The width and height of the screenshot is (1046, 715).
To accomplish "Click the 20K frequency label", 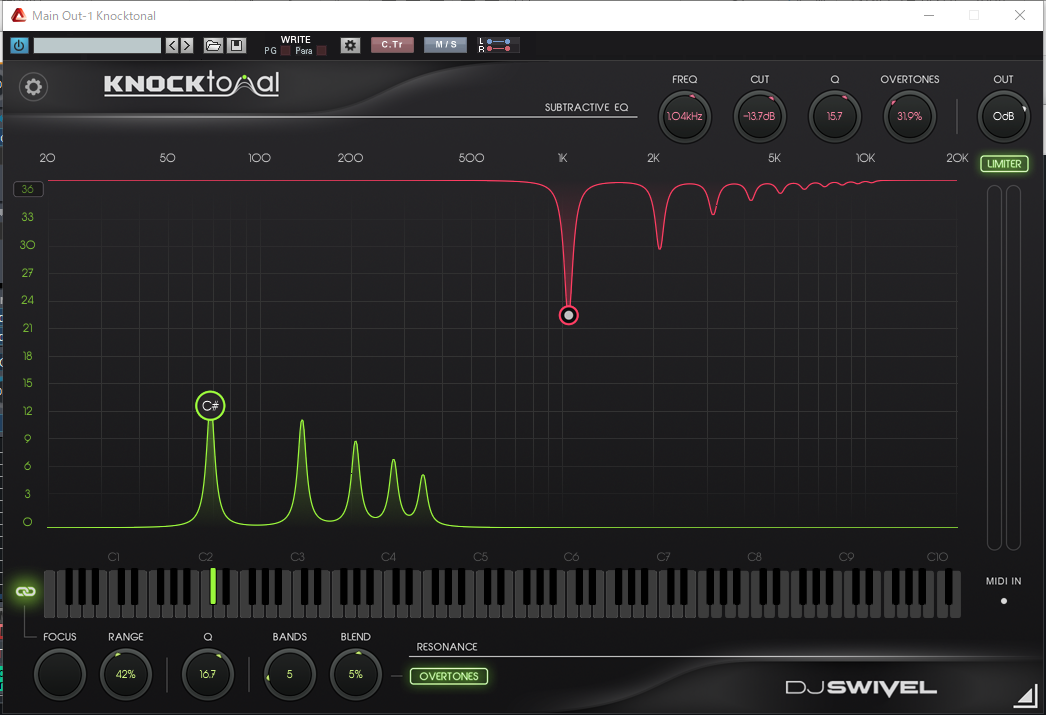I will (957, 158).
